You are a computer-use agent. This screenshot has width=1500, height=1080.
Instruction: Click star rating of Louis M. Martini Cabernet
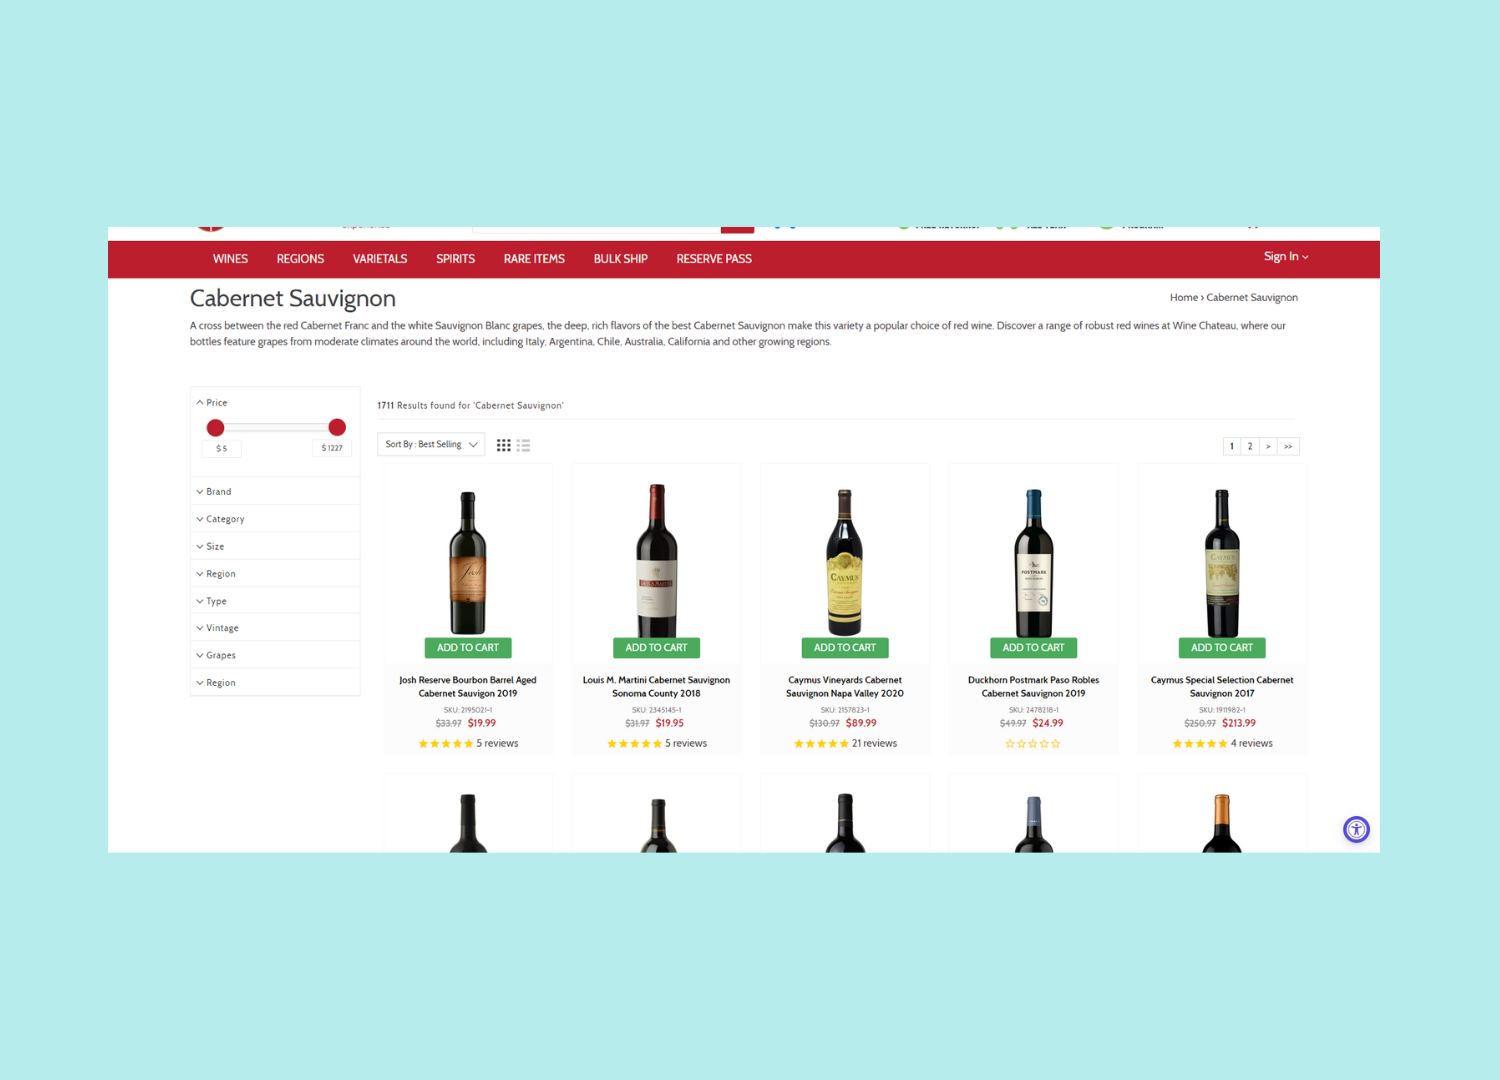[634, 744]
